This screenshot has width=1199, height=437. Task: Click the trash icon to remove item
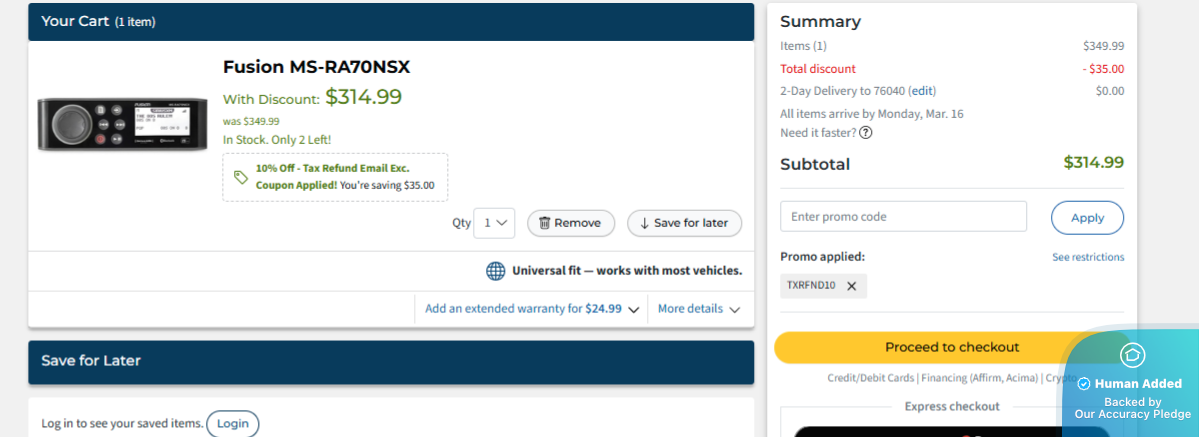point(545,223)
